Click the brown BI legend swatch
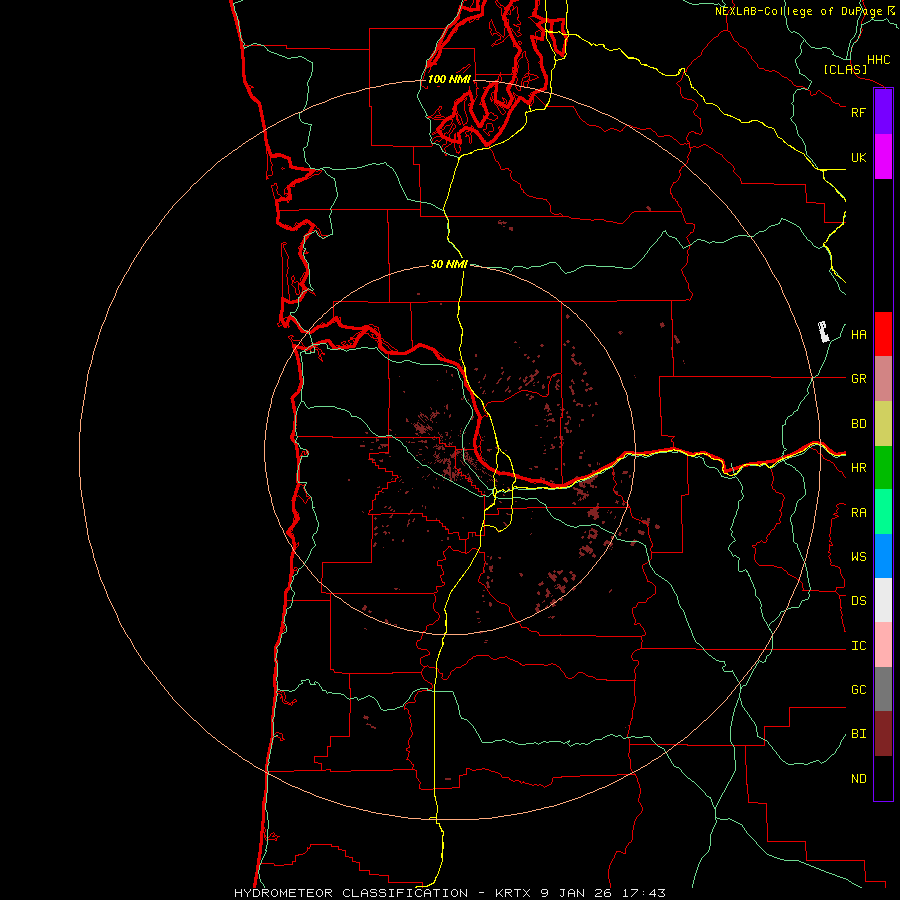 pos(883,734)
